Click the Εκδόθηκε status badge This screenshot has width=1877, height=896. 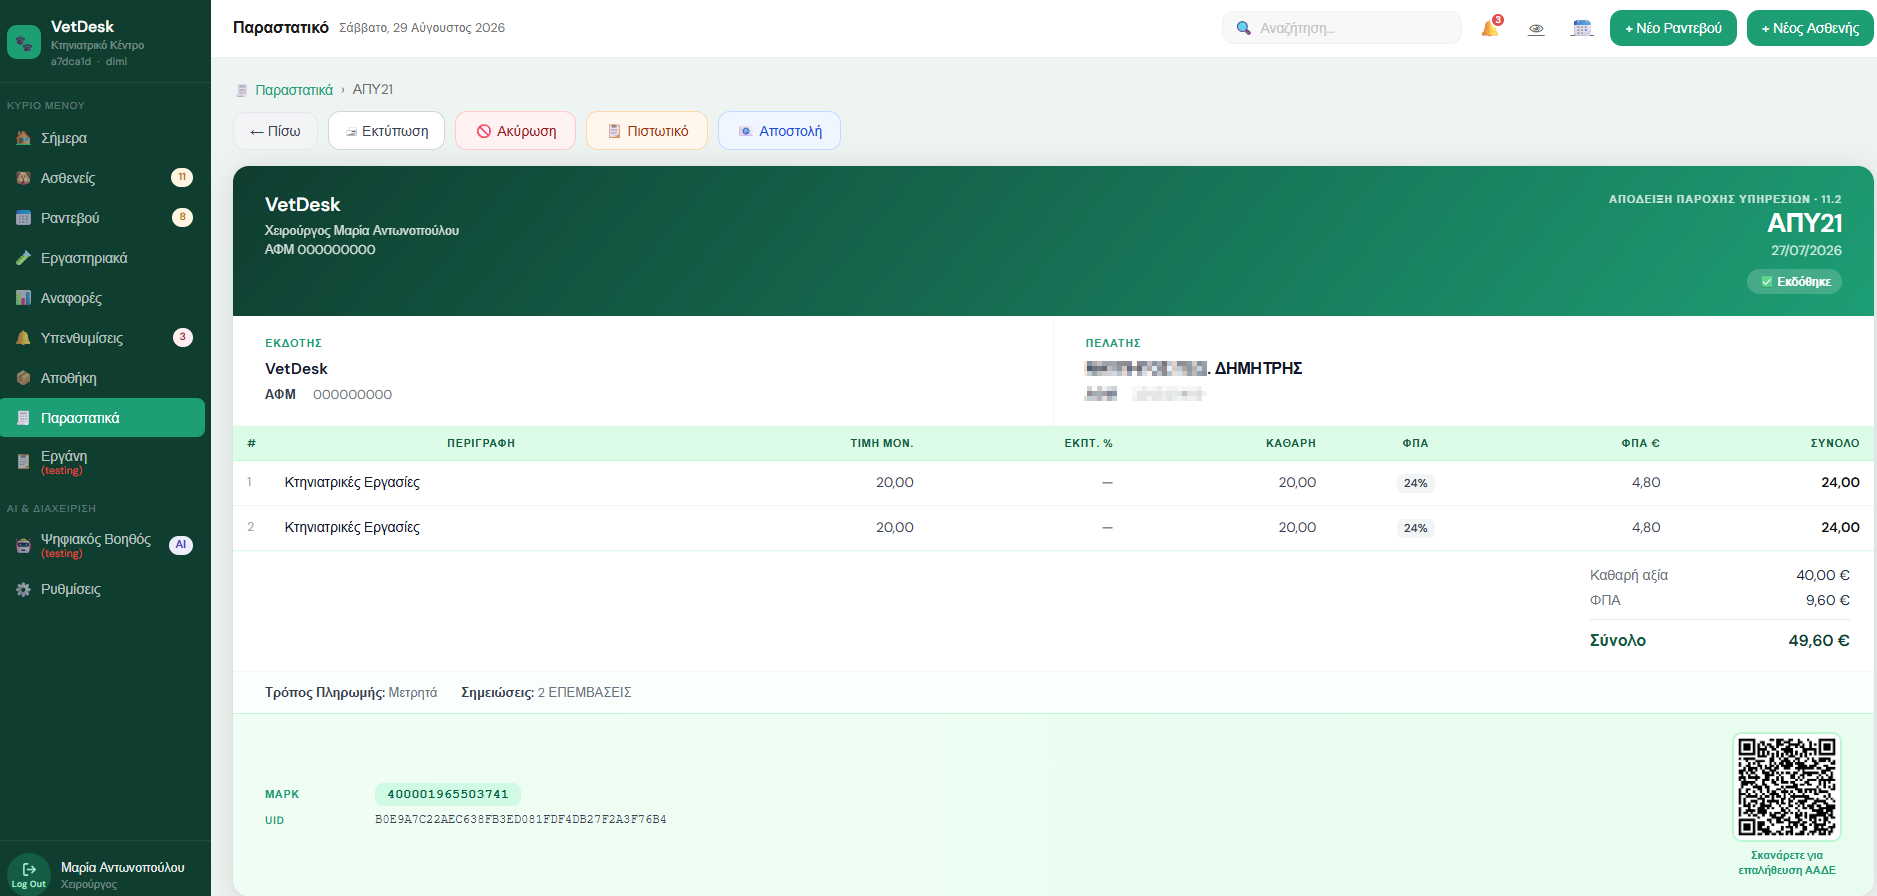coord(1794,282)
